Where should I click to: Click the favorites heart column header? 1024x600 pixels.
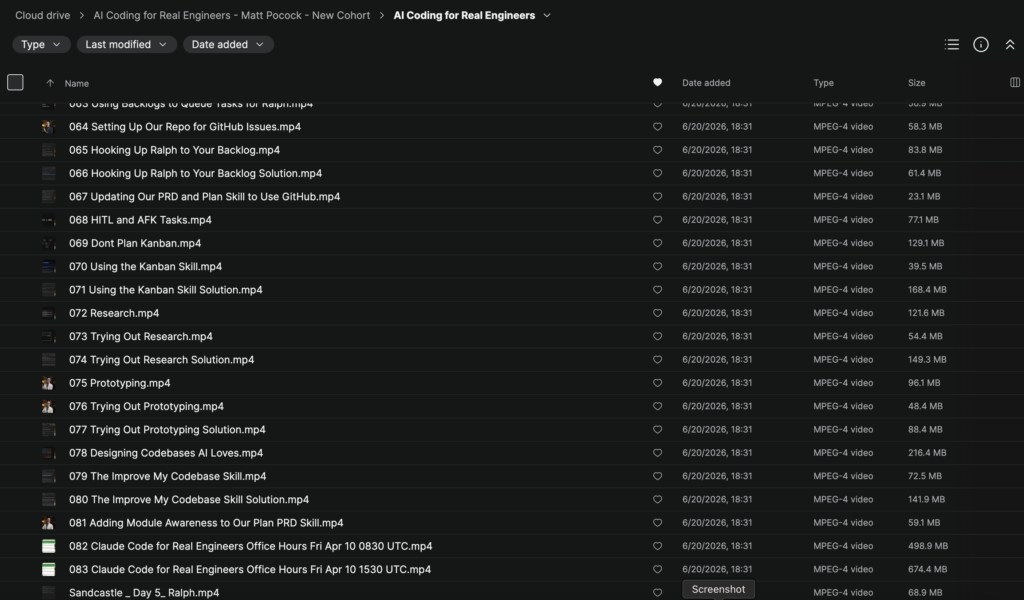click(658, 82)
